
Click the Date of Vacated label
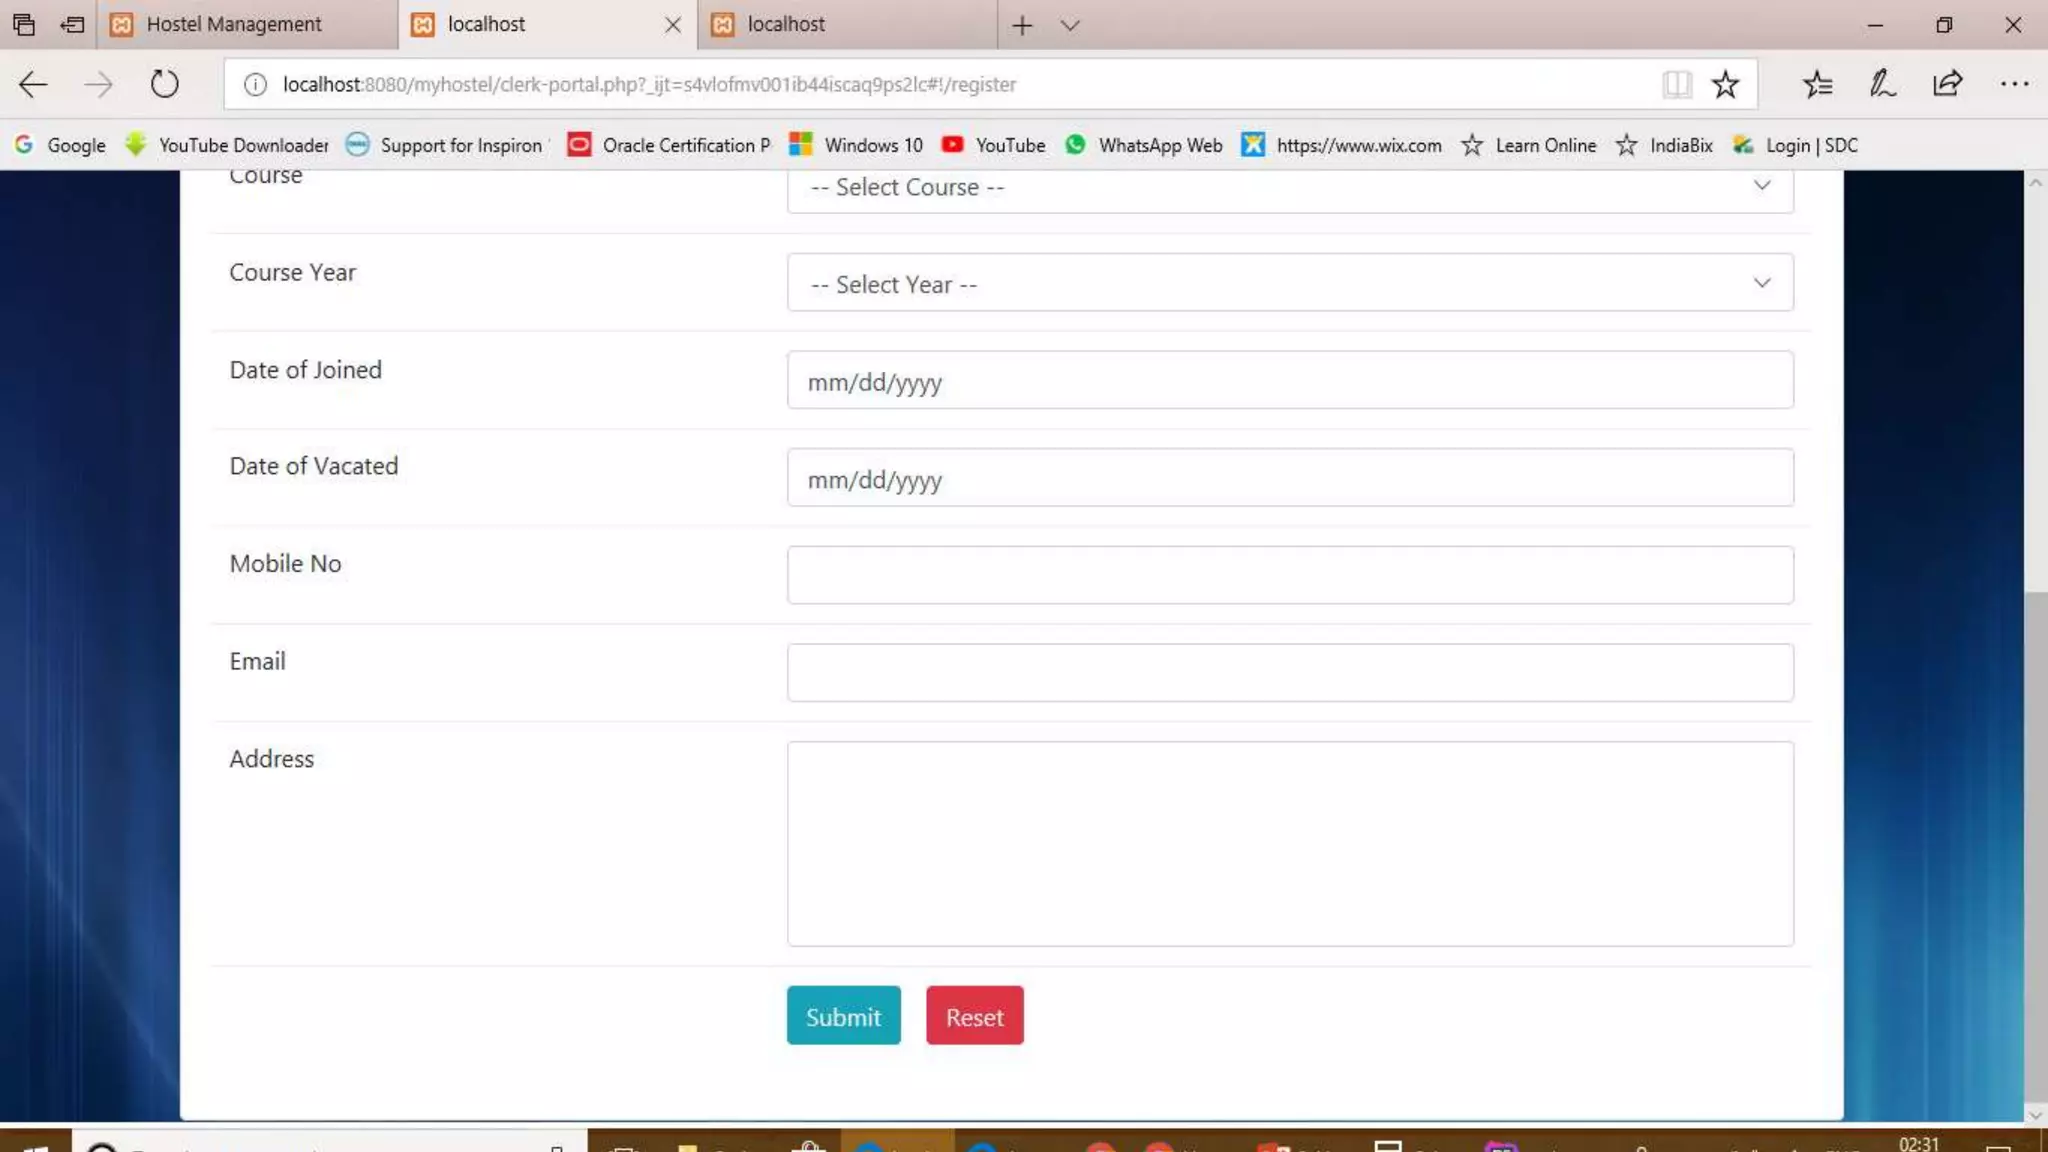point(313,466)
